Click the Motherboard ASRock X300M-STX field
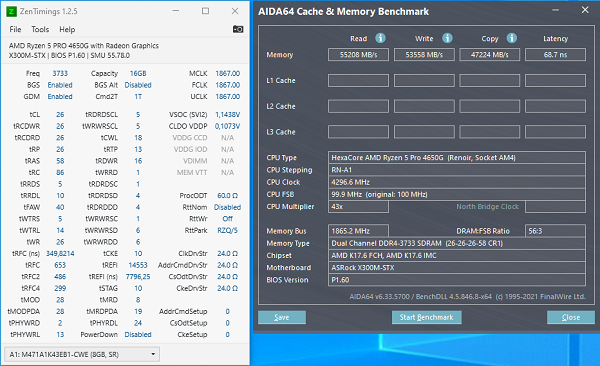The width and height of the screenshot is (600, 366). pos(457,268)
